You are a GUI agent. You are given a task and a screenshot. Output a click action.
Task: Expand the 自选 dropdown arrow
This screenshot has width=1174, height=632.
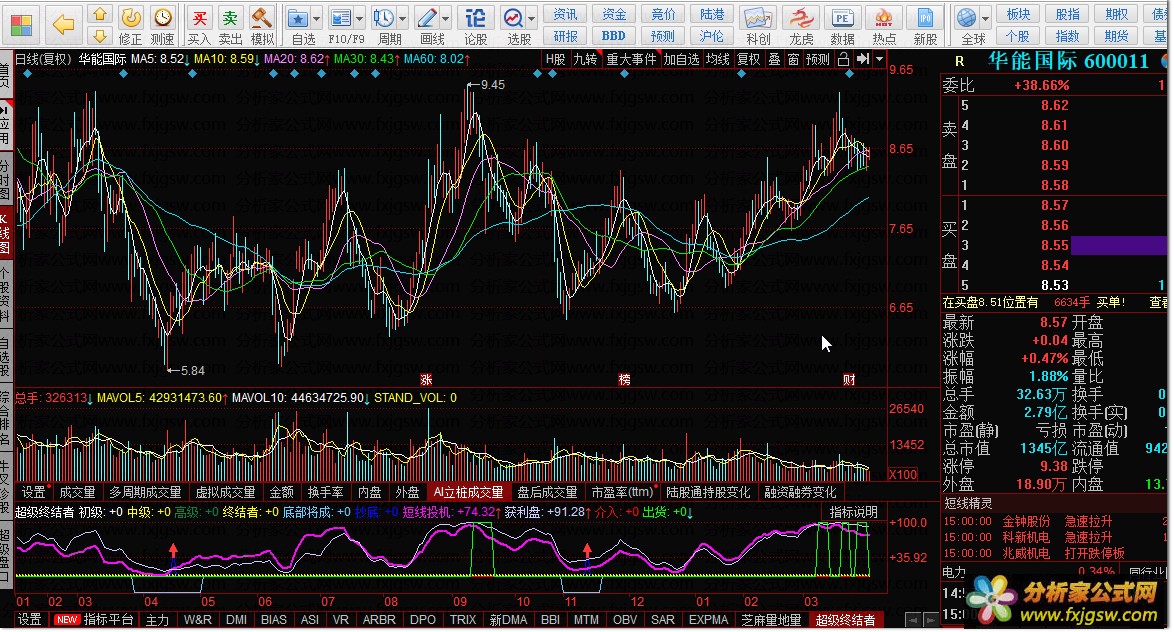[x=317, y=18]
